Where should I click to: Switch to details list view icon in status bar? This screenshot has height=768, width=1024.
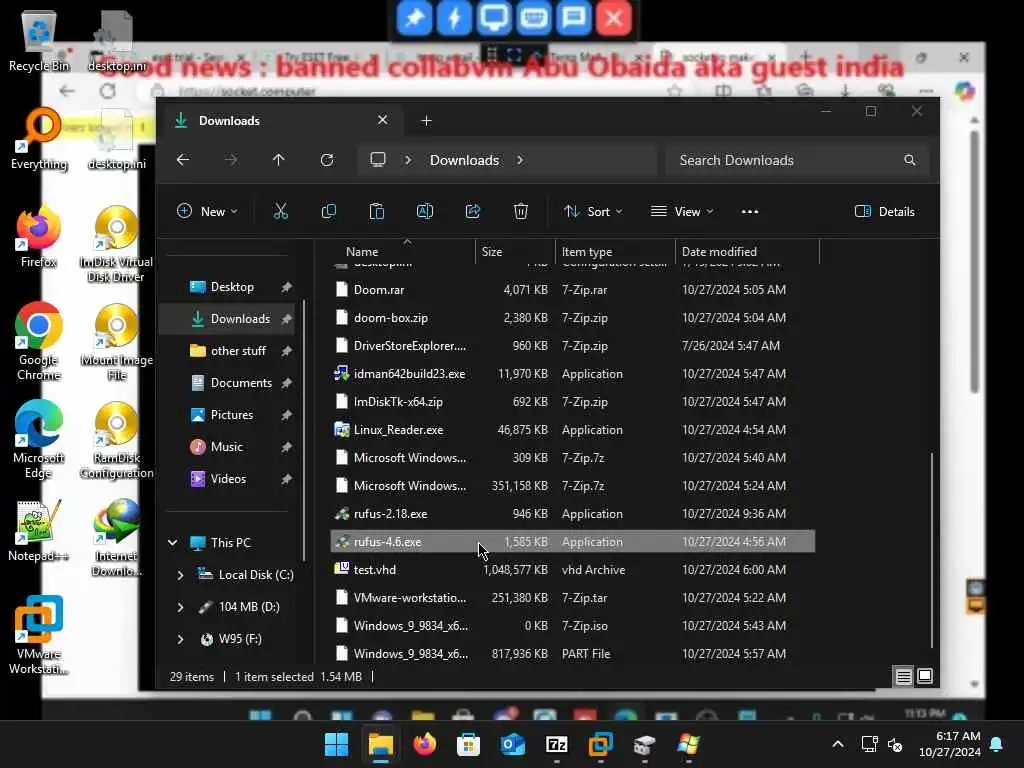903,677
